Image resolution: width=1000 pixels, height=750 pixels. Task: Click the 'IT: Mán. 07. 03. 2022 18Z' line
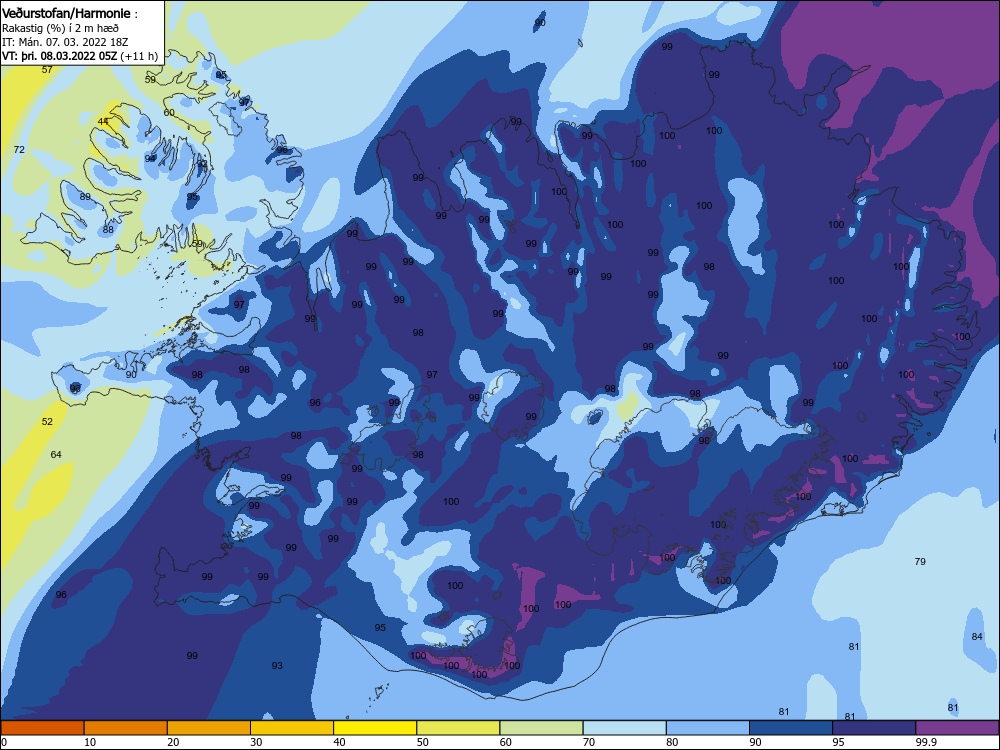[64, 42]
